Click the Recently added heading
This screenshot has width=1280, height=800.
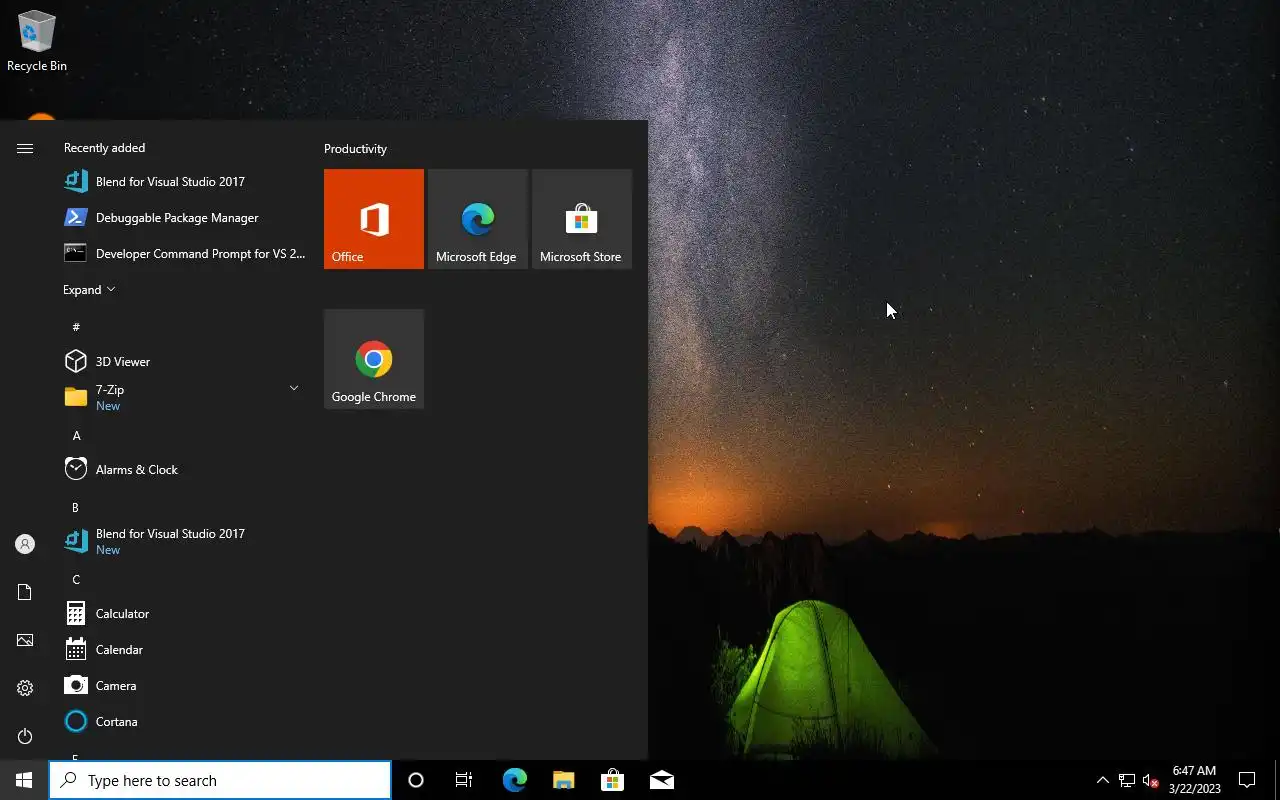tap(104, 147)
